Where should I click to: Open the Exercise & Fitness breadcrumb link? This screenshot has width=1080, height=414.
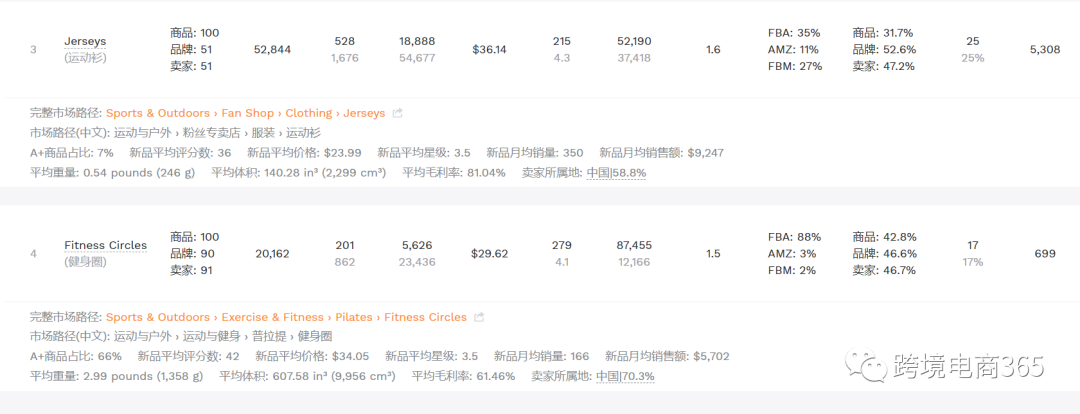273,318
